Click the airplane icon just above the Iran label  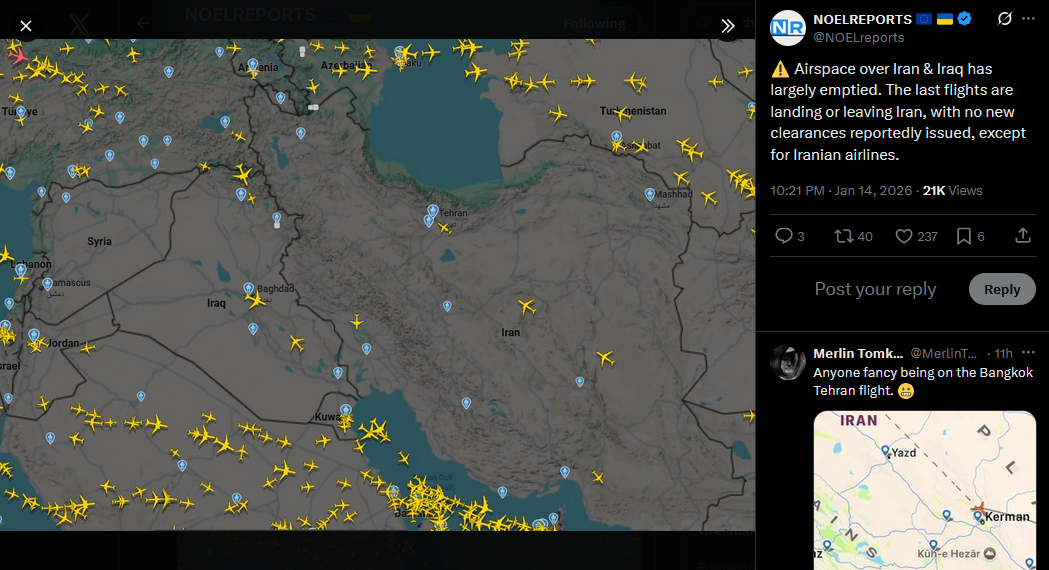(x=527, y=306)
